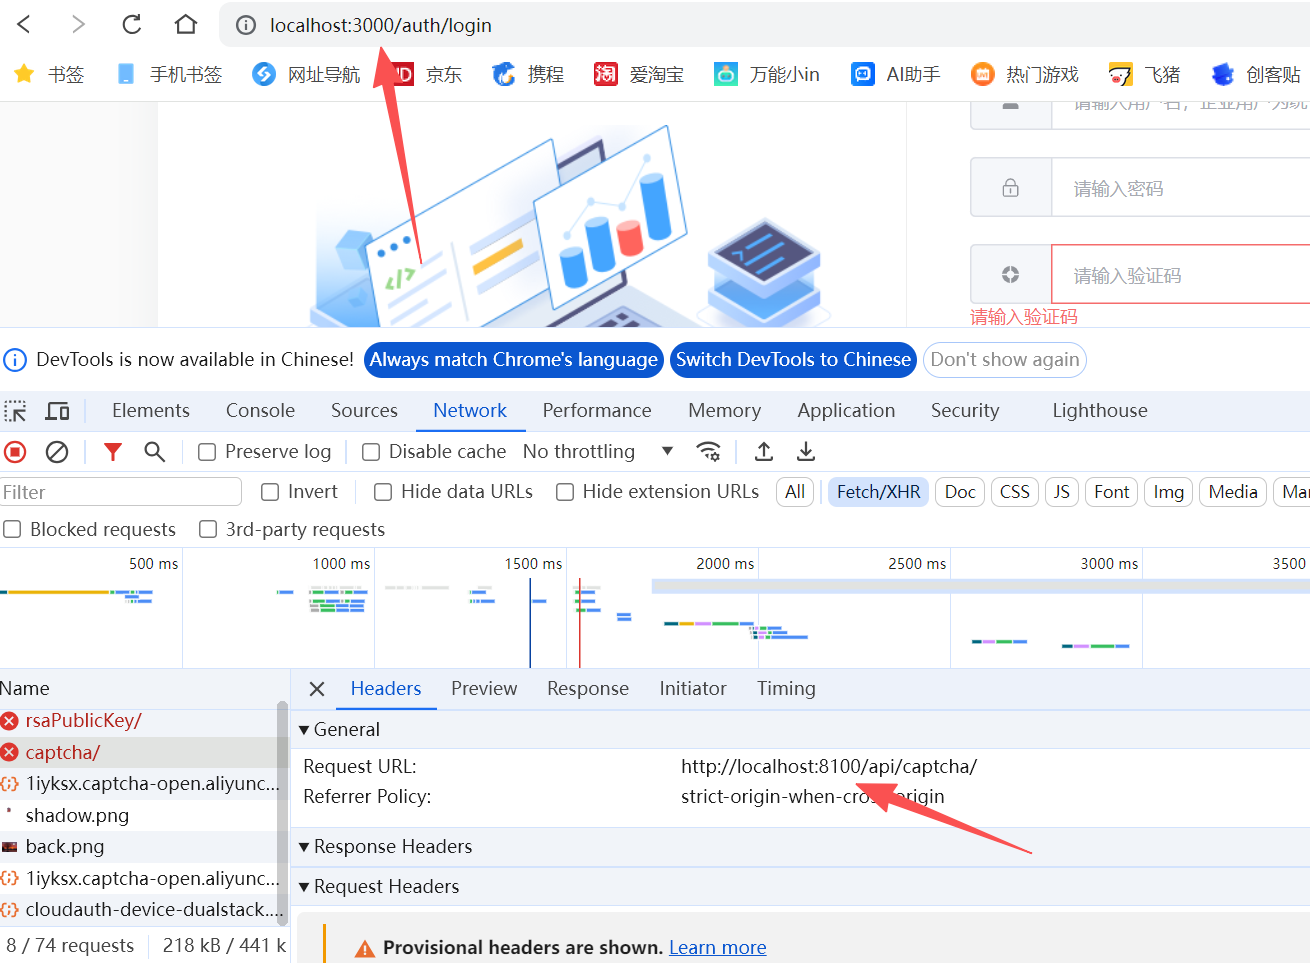Select the rsaPublicKey/ request row
1310x963 pixels.
point(138,721)
